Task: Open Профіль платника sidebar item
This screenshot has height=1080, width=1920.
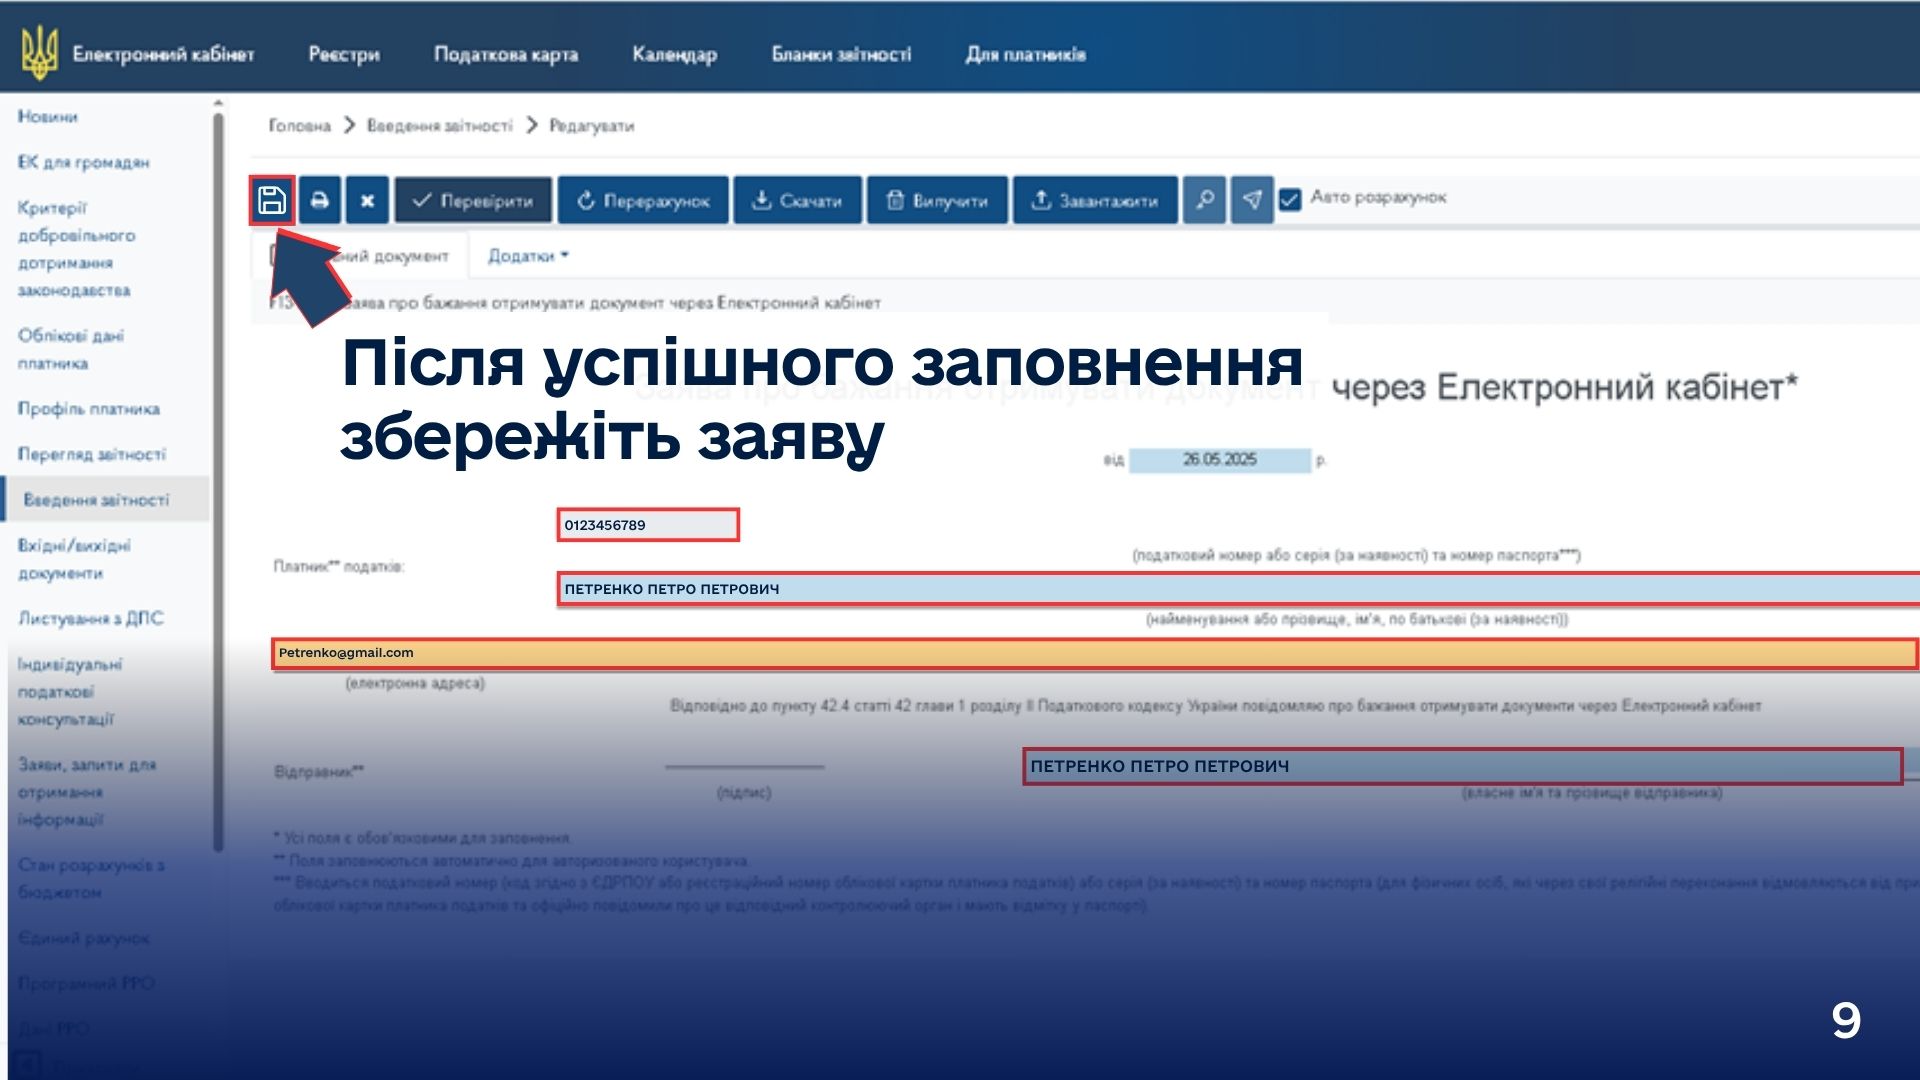Action: pos(89,409)
